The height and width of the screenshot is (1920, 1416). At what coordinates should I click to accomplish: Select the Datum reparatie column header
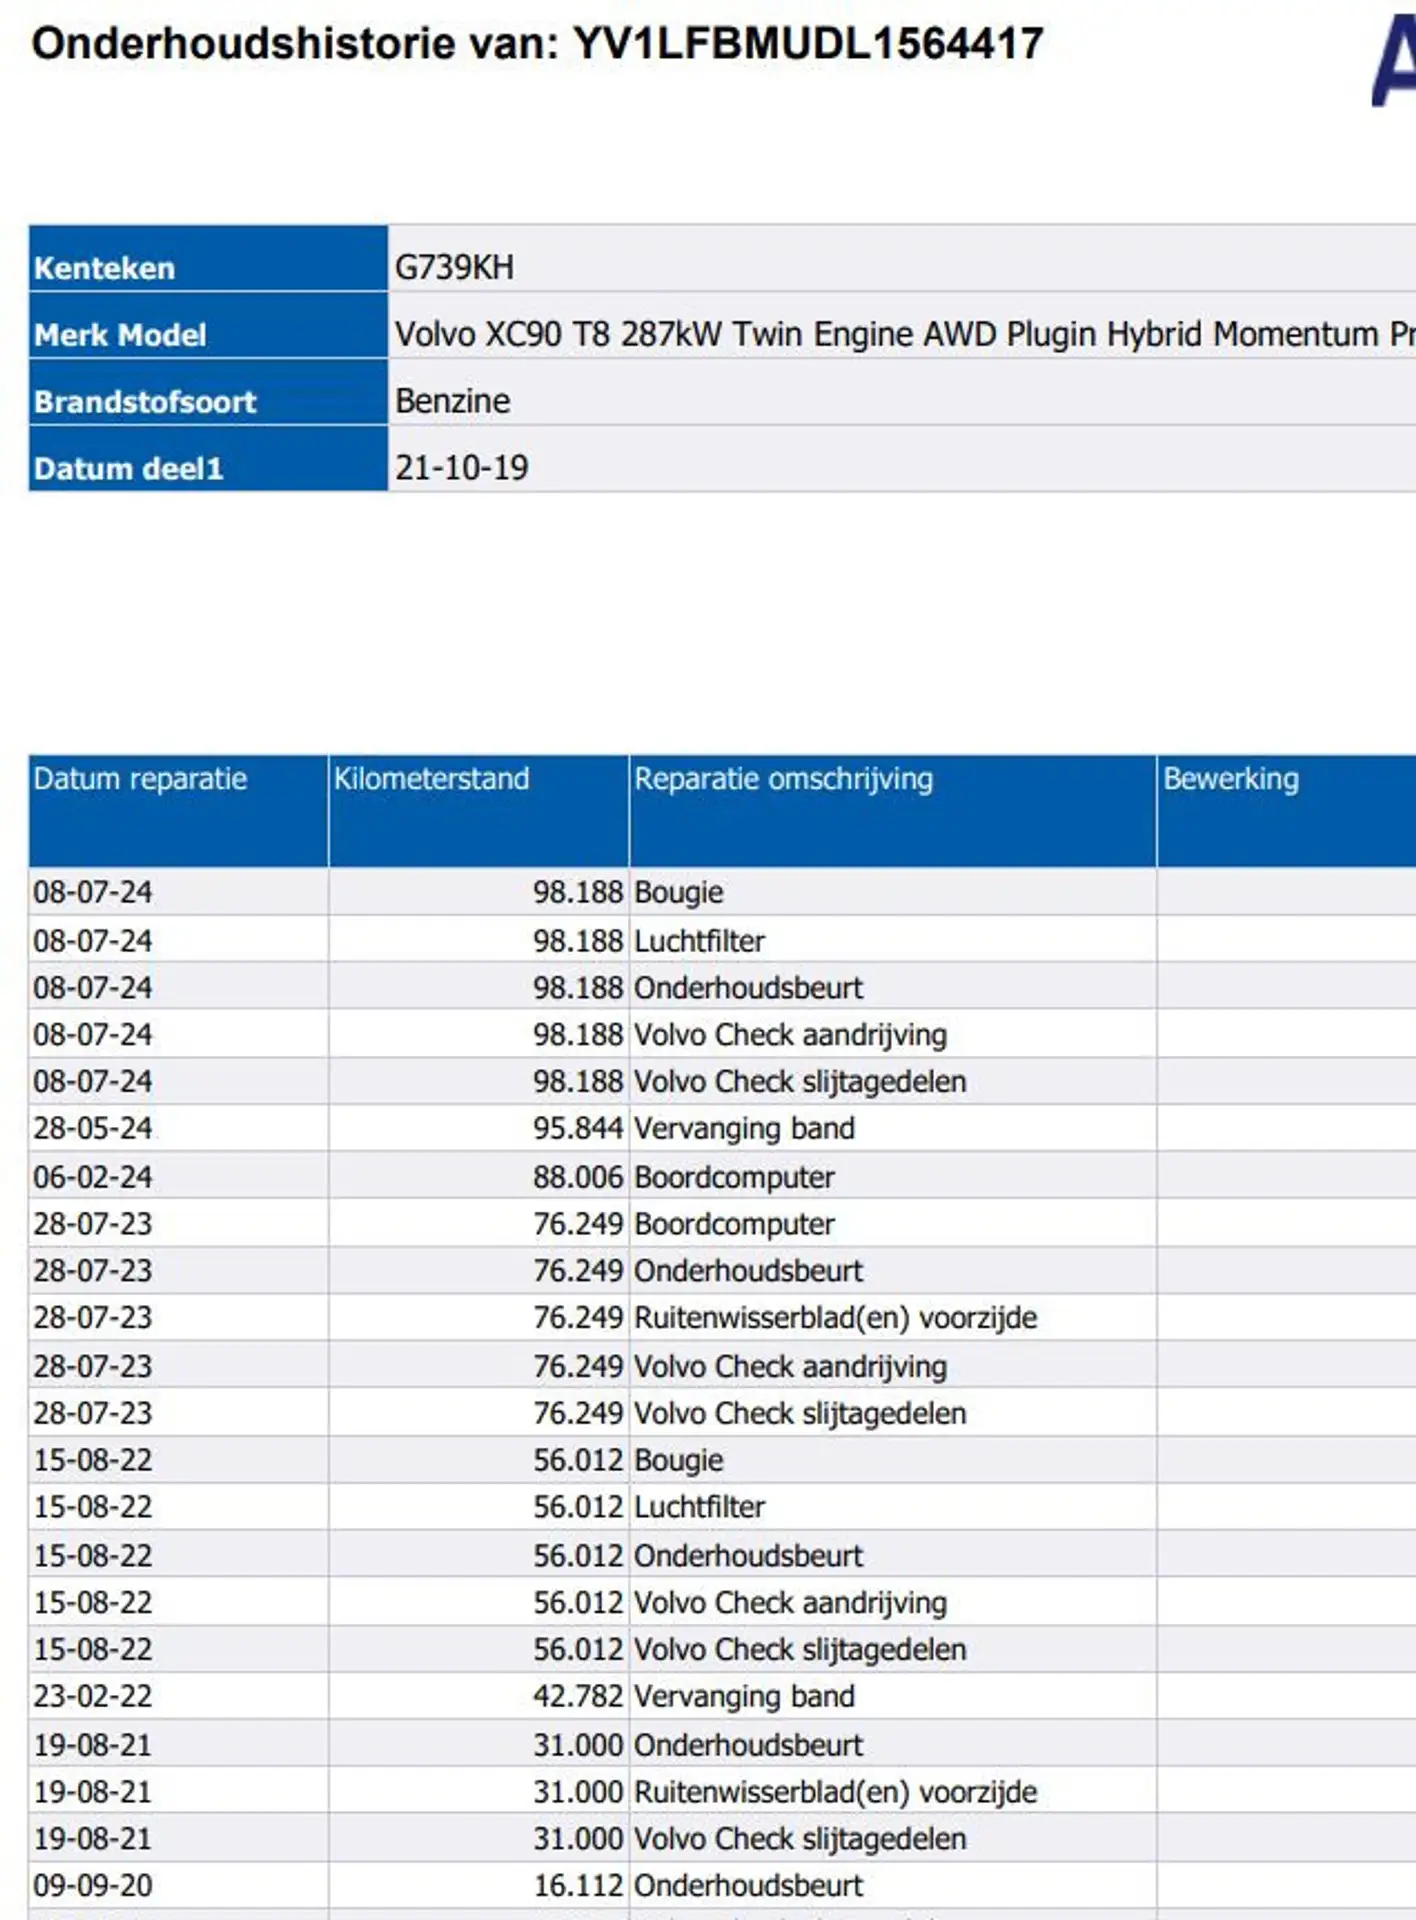pos(178,811)
